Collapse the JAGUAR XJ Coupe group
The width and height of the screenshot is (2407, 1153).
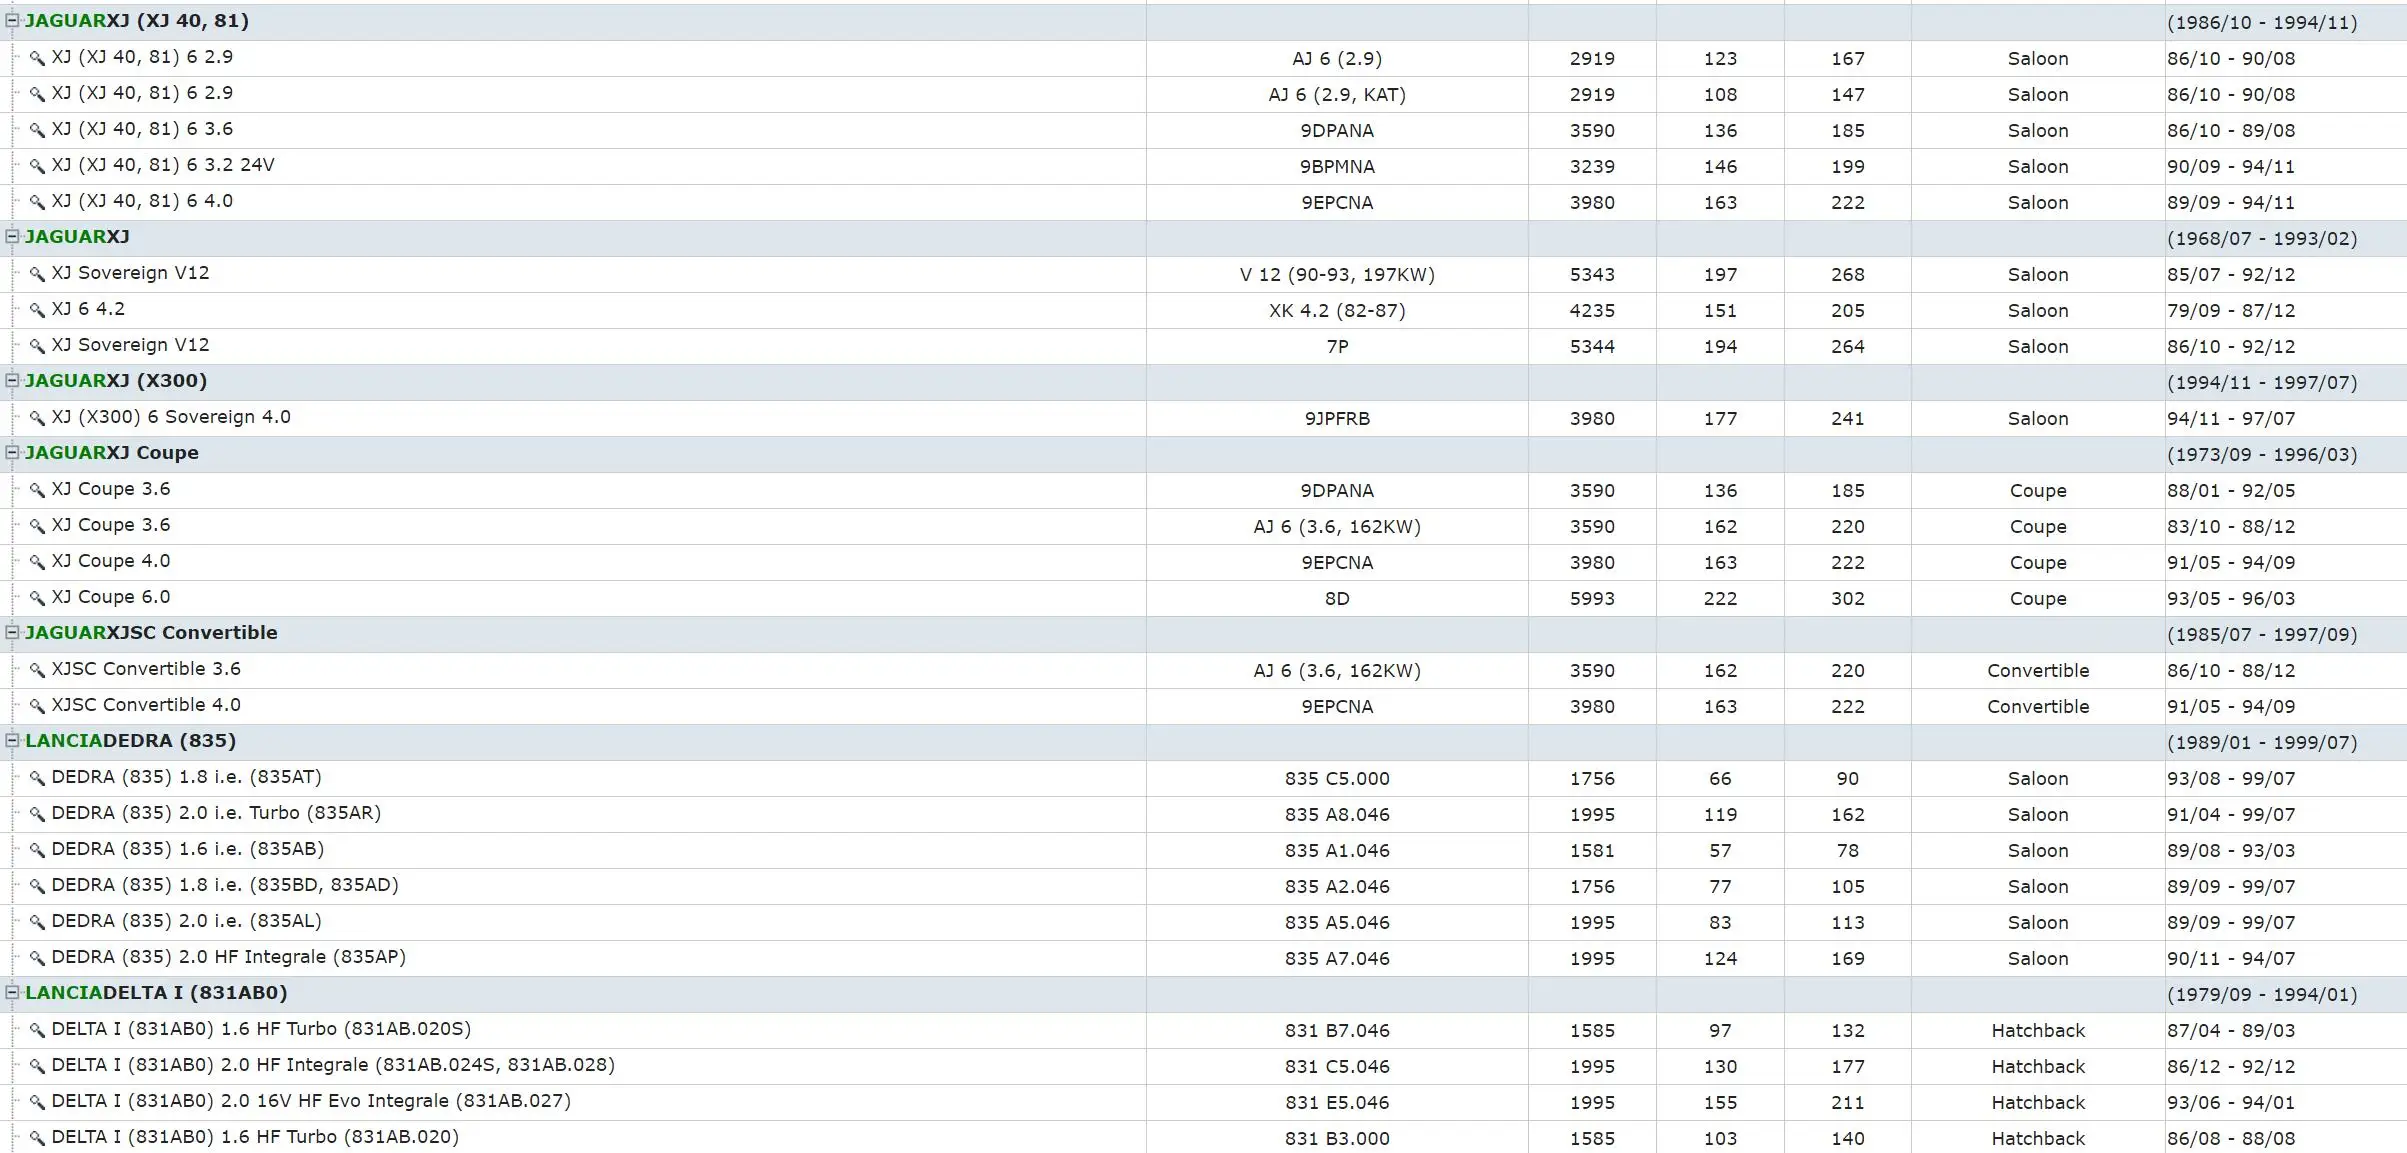[13, 452]
